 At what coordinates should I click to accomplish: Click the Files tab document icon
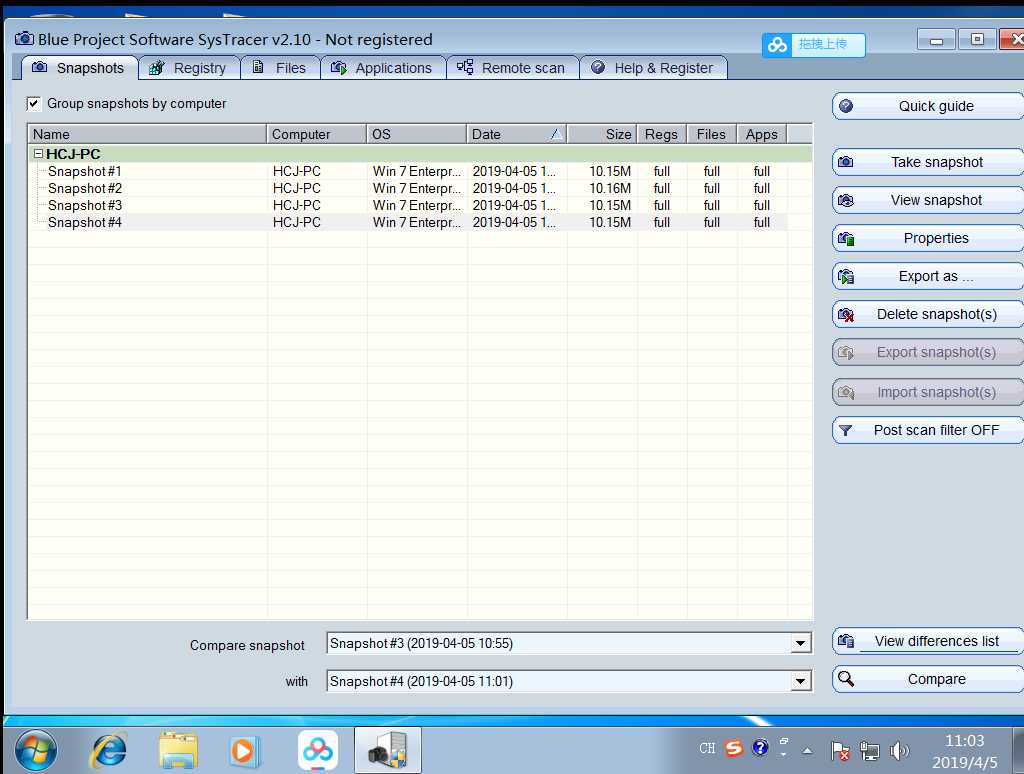[258, 67]
